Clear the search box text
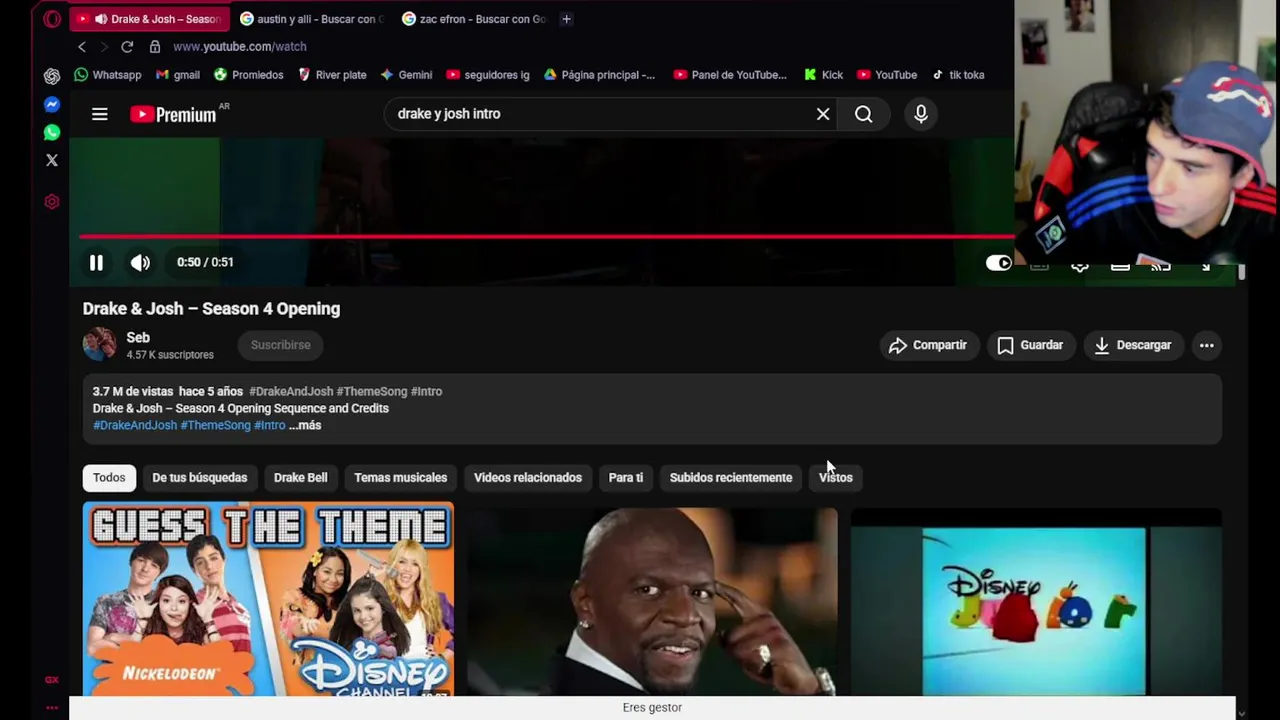Viewport: 1280px width, 720px height. point(823,114)
